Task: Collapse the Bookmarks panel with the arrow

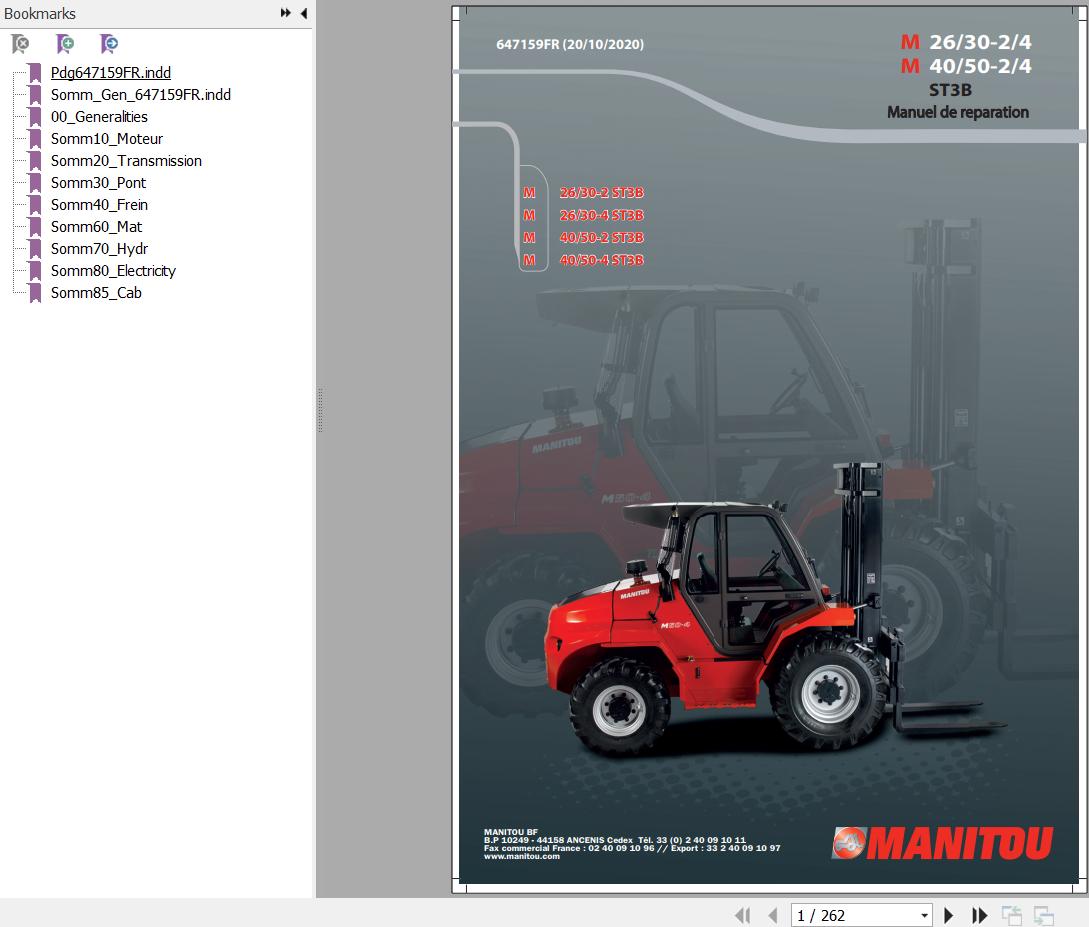Action: (x=304, y=13)
